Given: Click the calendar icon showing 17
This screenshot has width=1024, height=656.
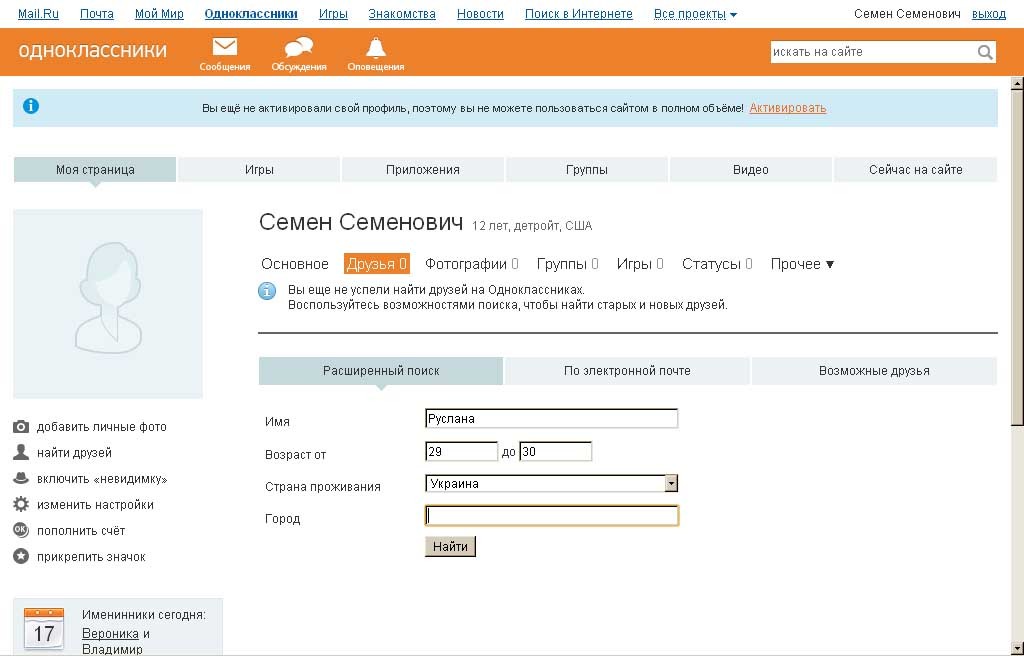Looking at the screenshot, I should tap(44, 629).
